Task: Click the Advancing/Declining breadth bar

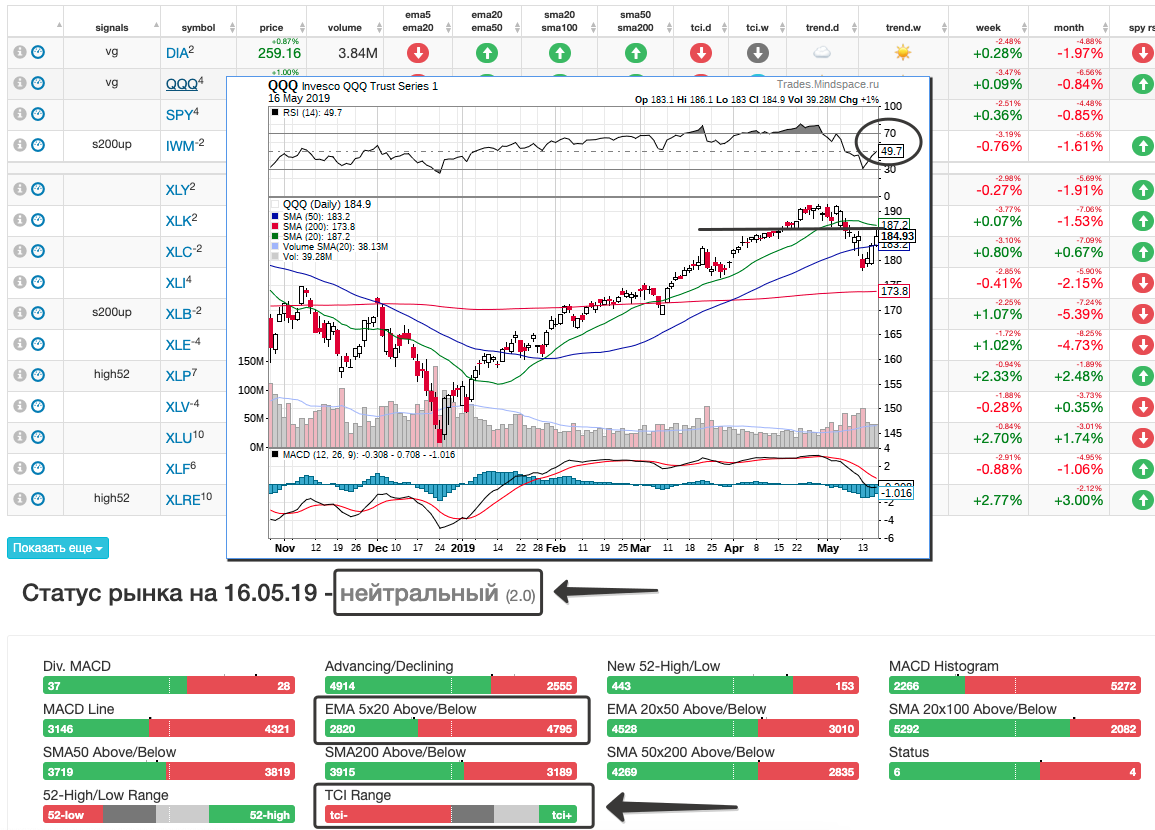Action: (x=451, y=686)
